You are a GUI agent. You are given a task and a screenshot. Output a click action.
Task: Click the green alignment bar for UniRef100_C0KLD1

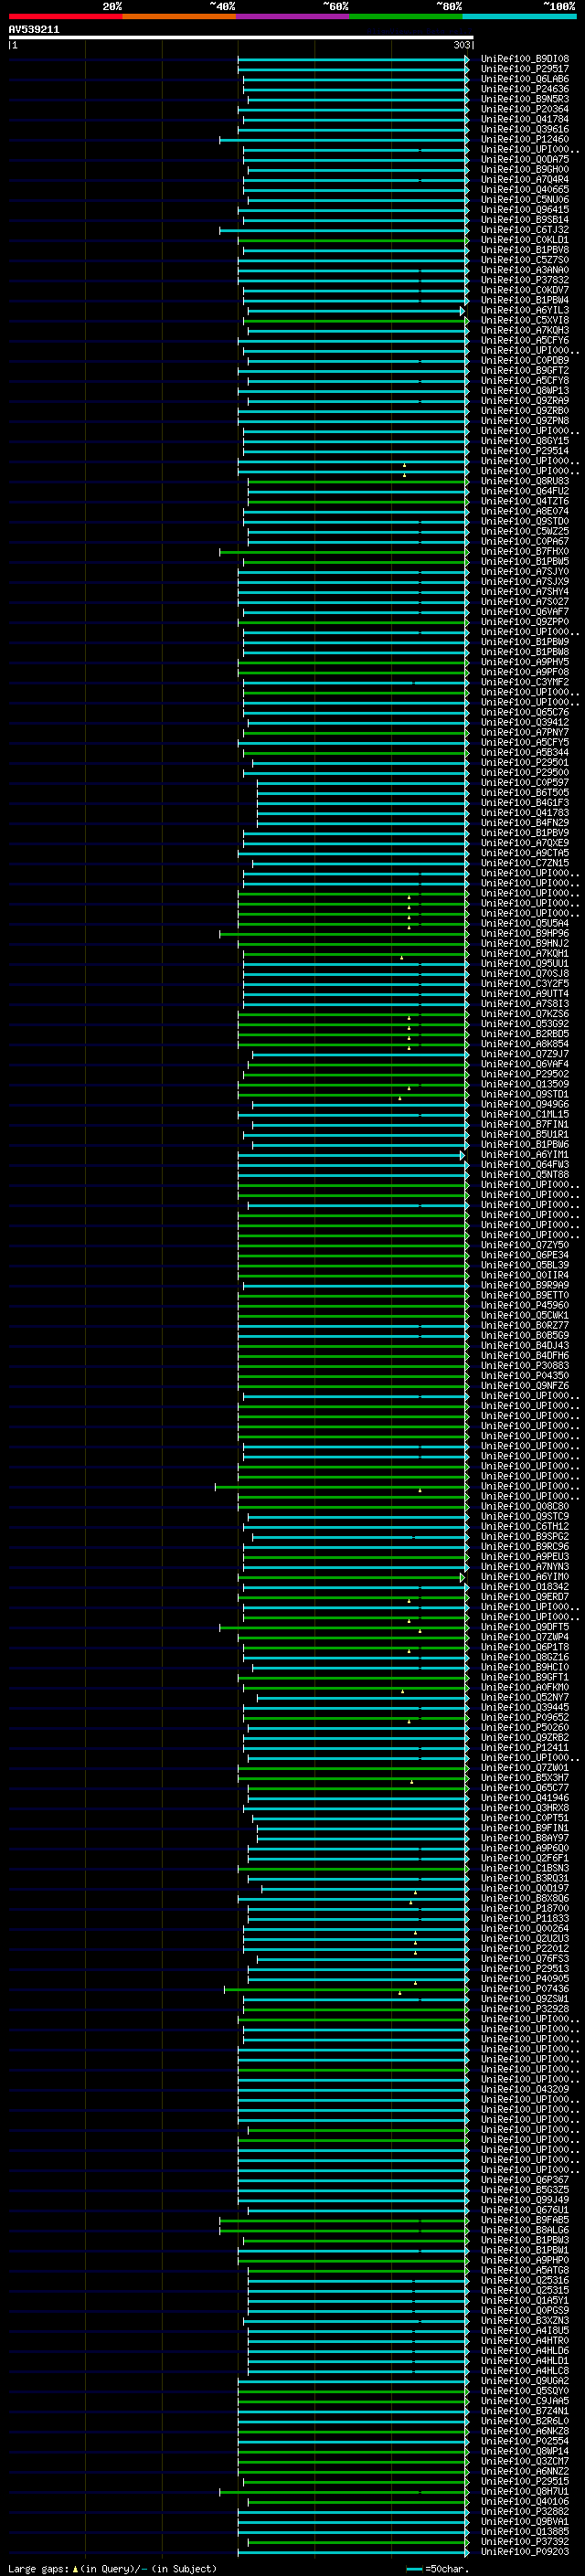353,240
